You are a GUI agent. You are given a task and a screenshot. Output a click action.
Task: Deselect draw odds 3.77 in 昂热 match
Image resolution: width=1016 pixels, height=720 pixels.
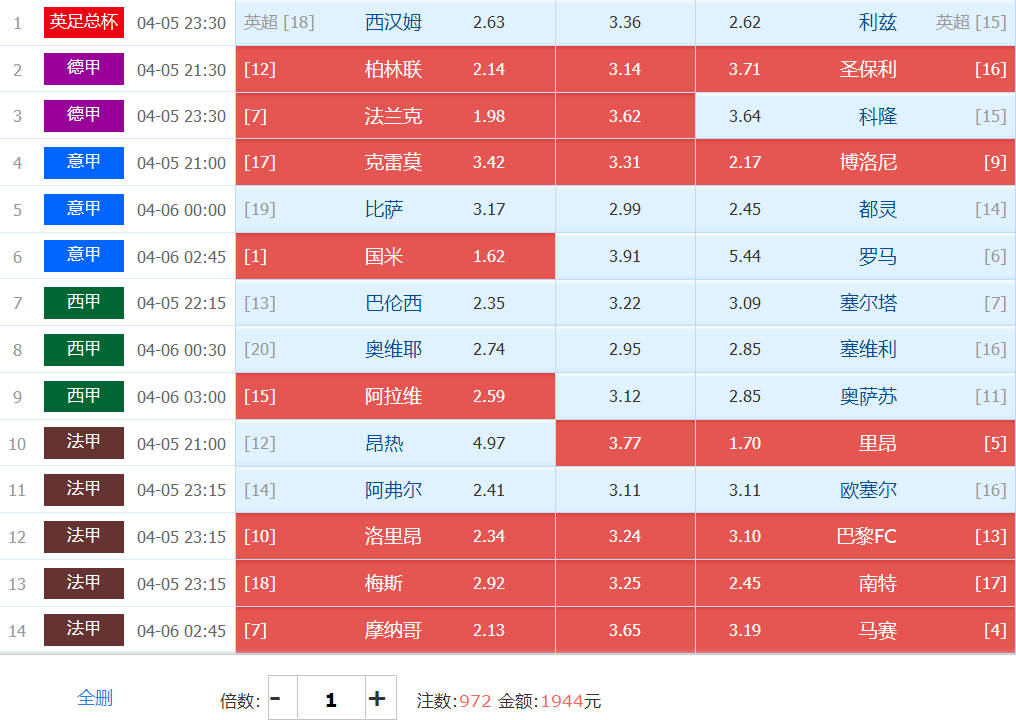click(x=625, y=443)
